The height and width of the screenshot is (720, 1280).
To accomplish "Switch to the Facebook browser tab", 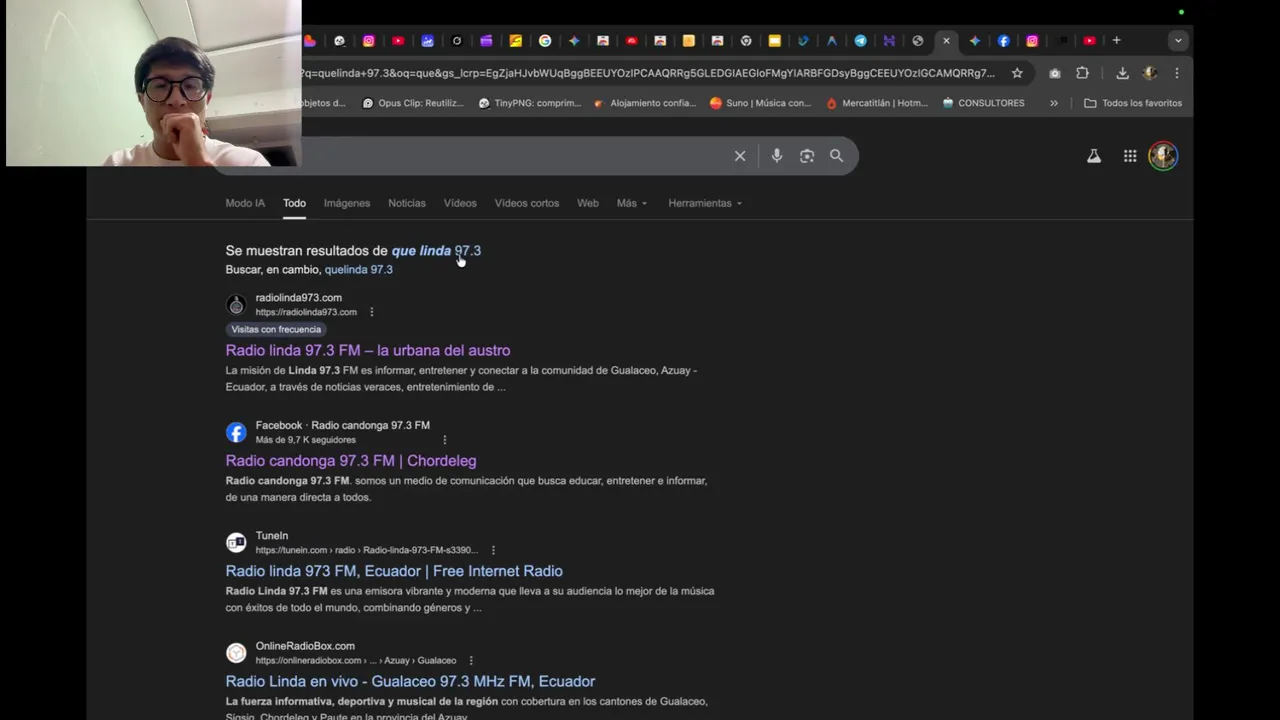I will tap(1003, 41).
